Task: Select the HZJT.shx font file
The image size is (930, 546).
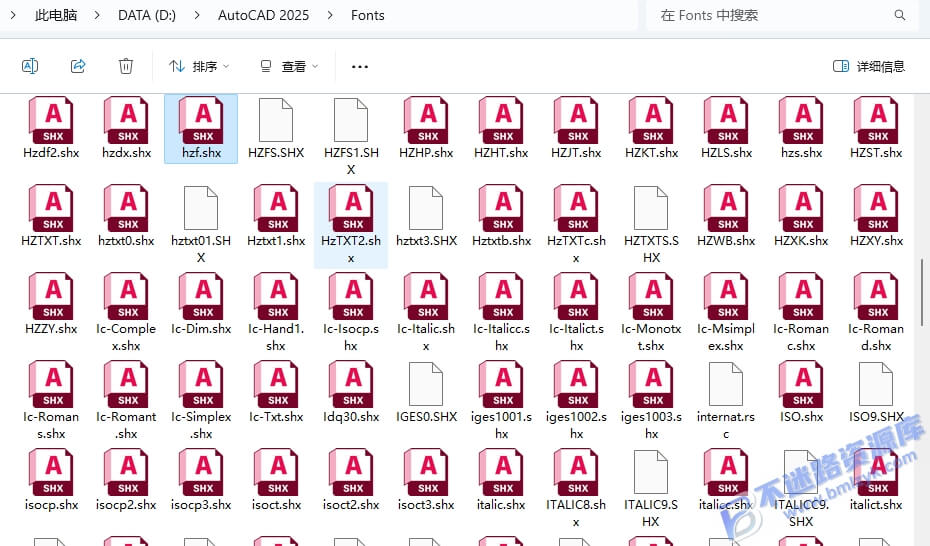Action: click(576, 129)
